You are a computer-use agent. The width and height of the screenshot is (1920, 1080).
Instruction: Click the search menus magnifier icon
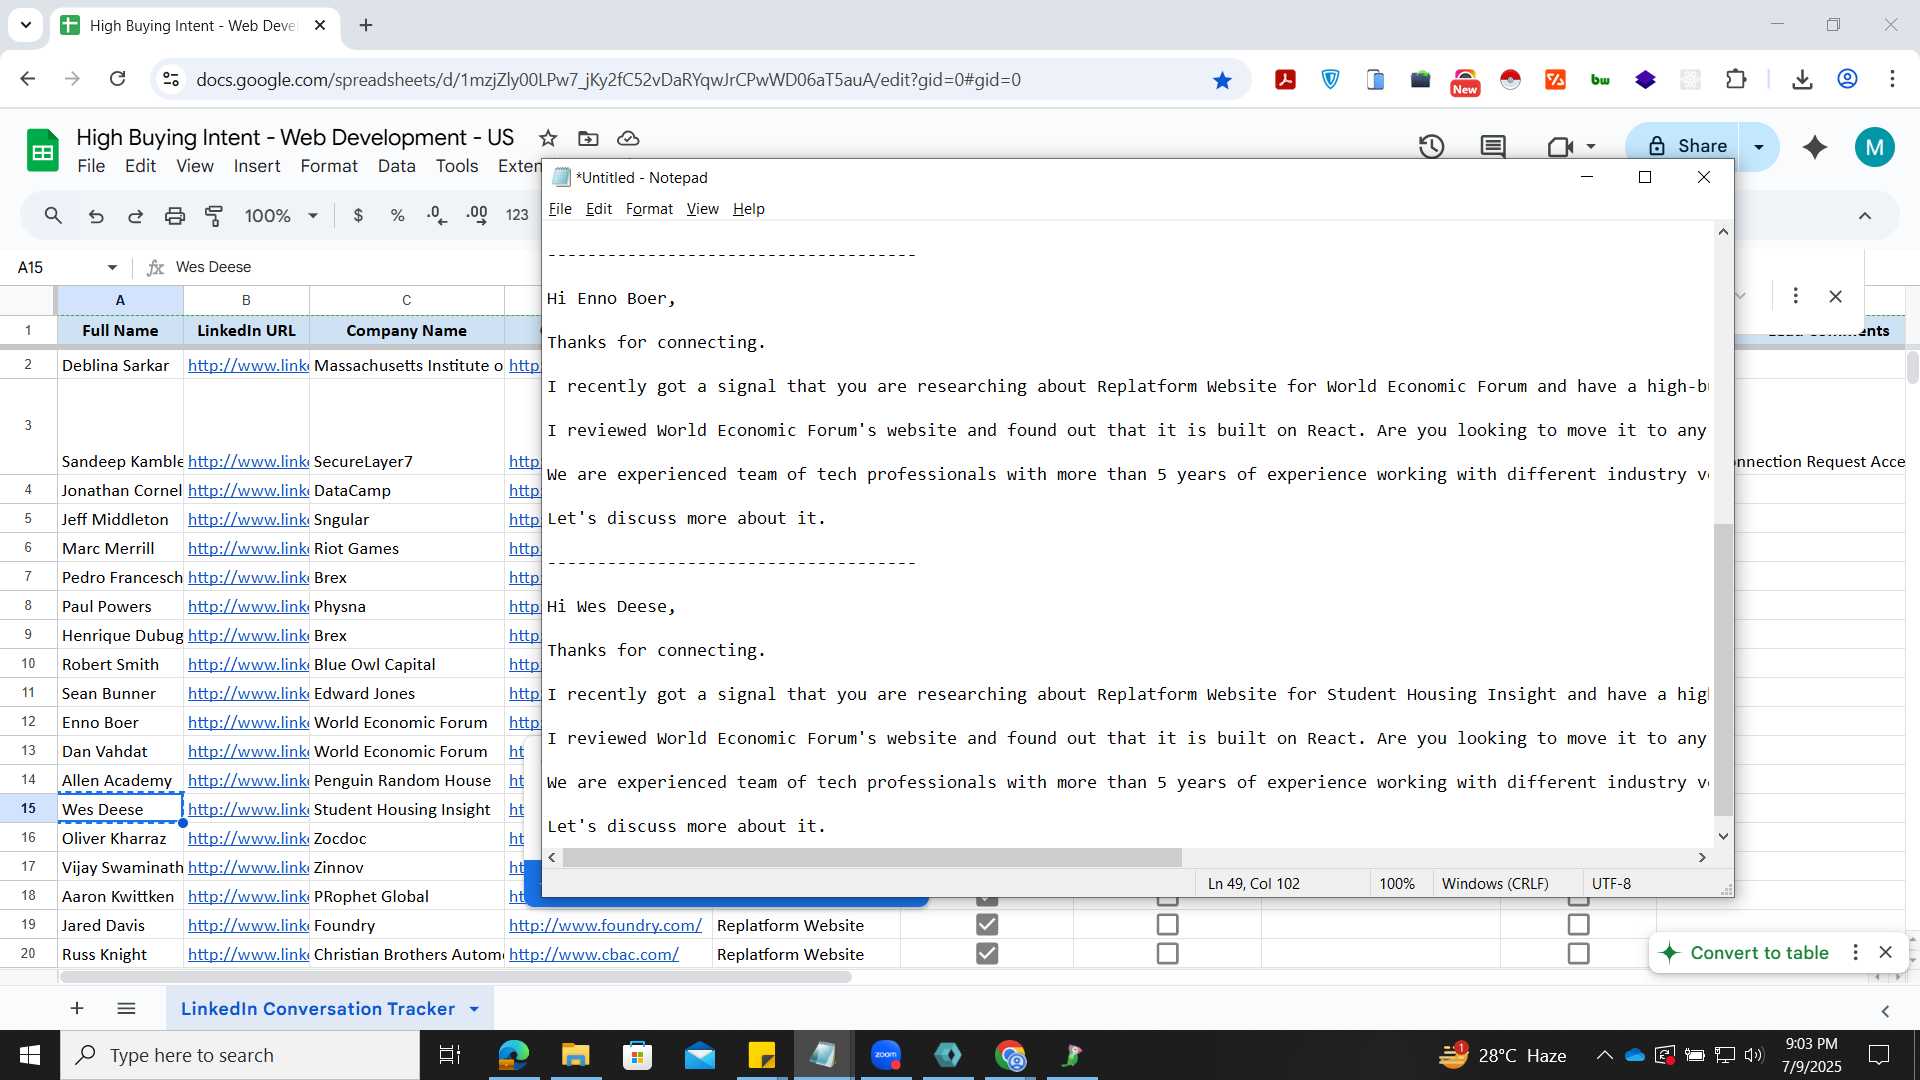53,215
